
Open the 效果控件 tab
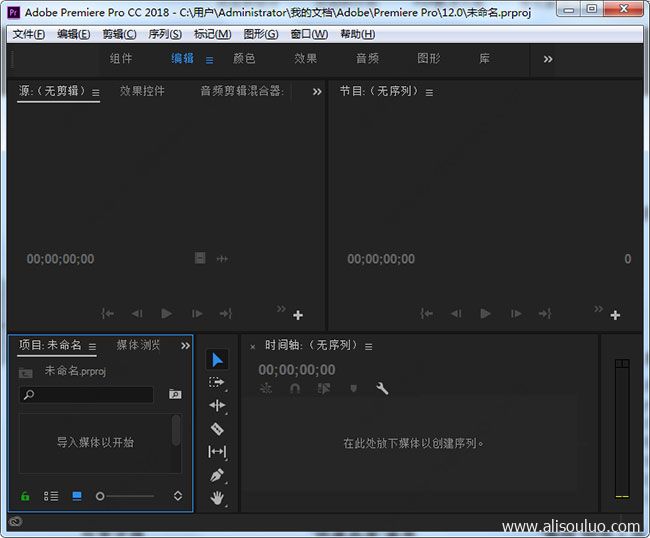coord(142,91)
